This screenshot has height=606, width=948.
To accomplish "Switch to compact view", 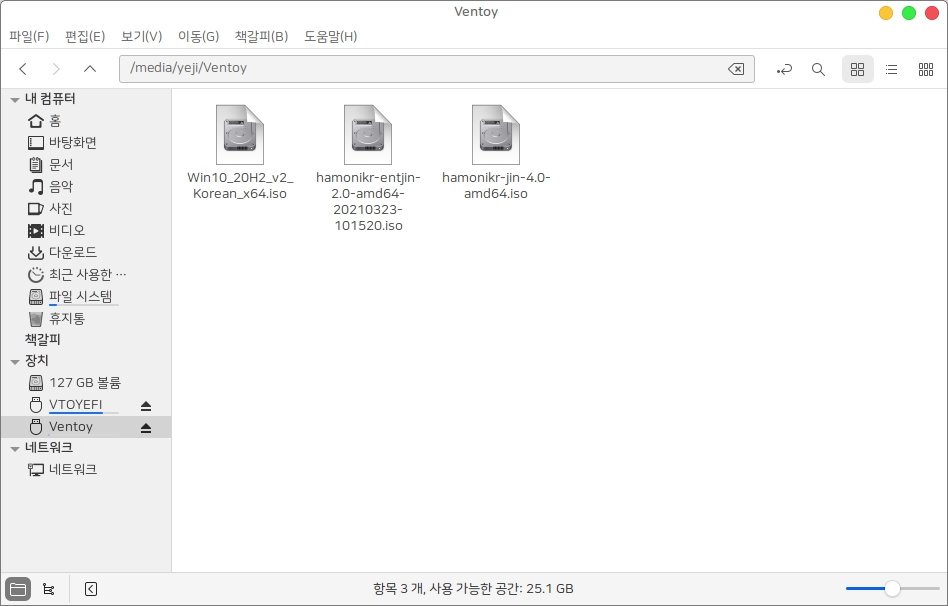I will click(x=926, y=69).
